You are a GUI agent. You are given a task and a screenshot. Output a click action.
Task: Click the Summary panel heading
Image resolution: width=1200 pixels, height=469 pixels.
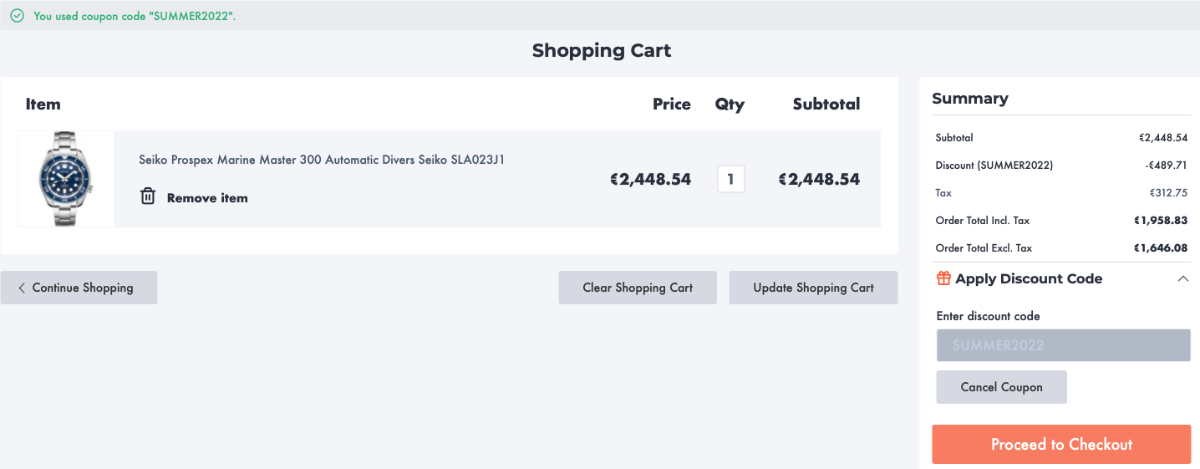(x=970, y=99)
